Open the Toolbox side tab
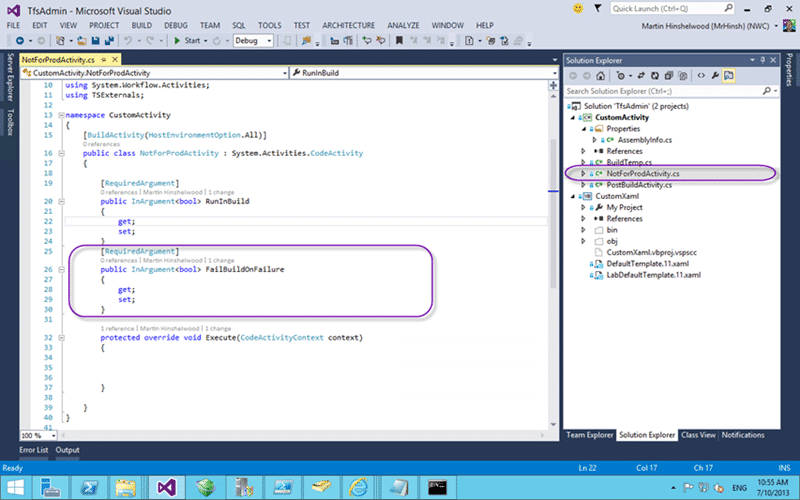This screenshot has height=500, width=800. pyautogui.click(x=10, y=122)
